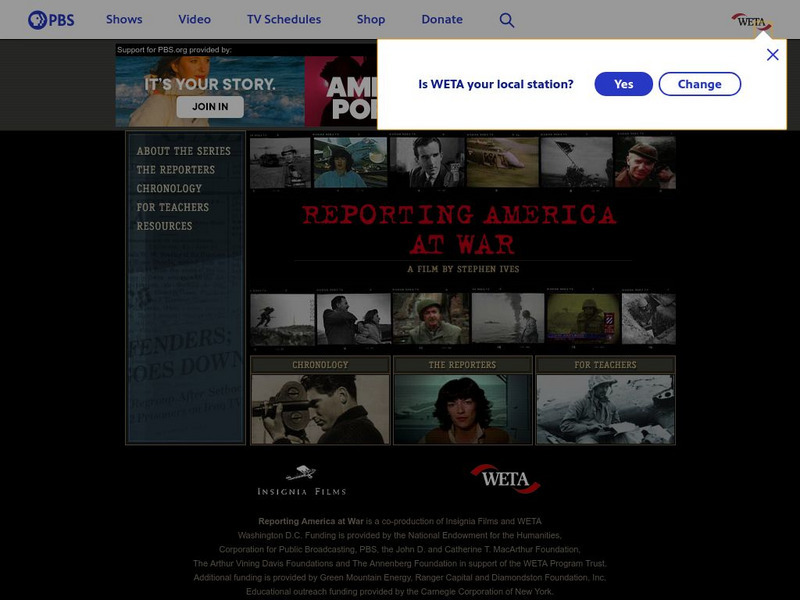The image size is (800, 600).
Task: Click Change to pick another station
Action: 699,84
